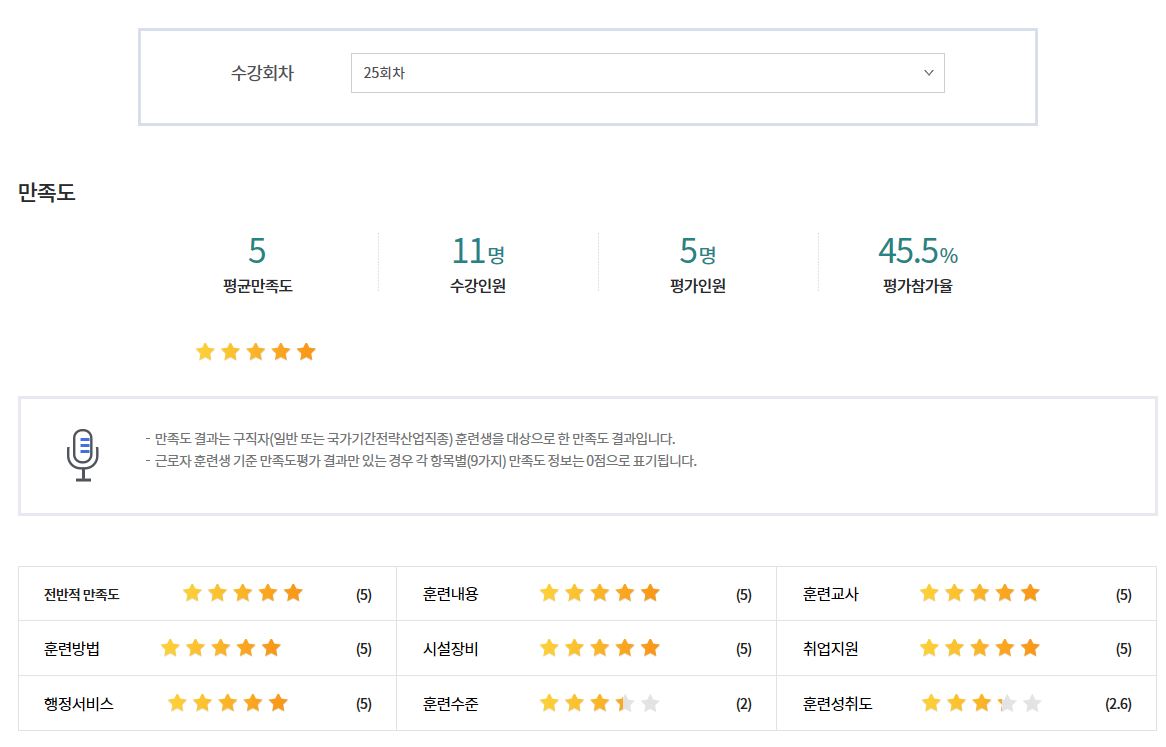Click the 훈련성취도 star rating

[x=981, y=703]
